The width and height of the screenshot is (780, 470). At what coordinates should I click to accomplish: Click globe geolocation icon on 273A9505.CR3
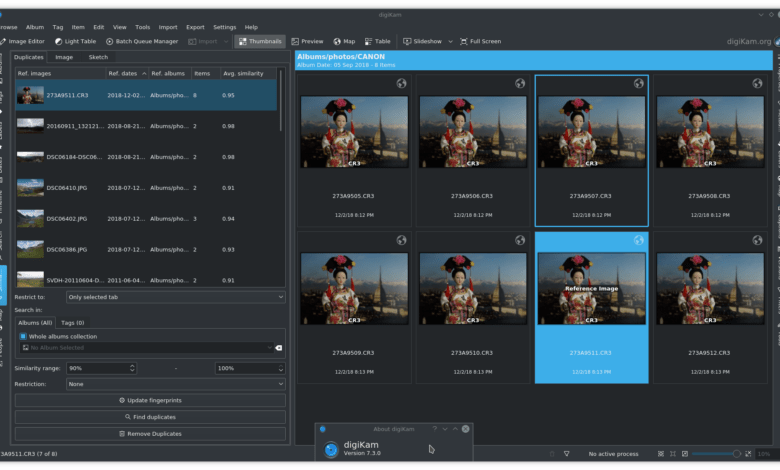click(401, 84)
